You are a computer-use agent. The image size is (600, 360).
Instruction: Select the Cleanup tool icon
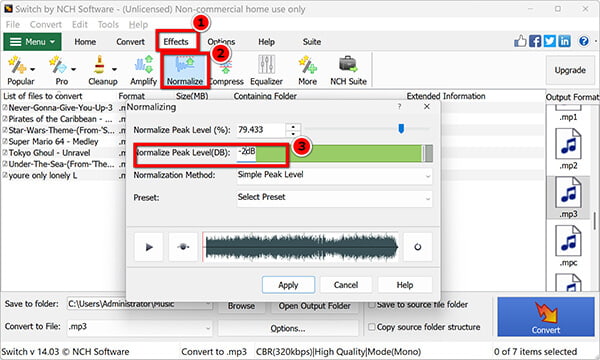tap(99, 65)
